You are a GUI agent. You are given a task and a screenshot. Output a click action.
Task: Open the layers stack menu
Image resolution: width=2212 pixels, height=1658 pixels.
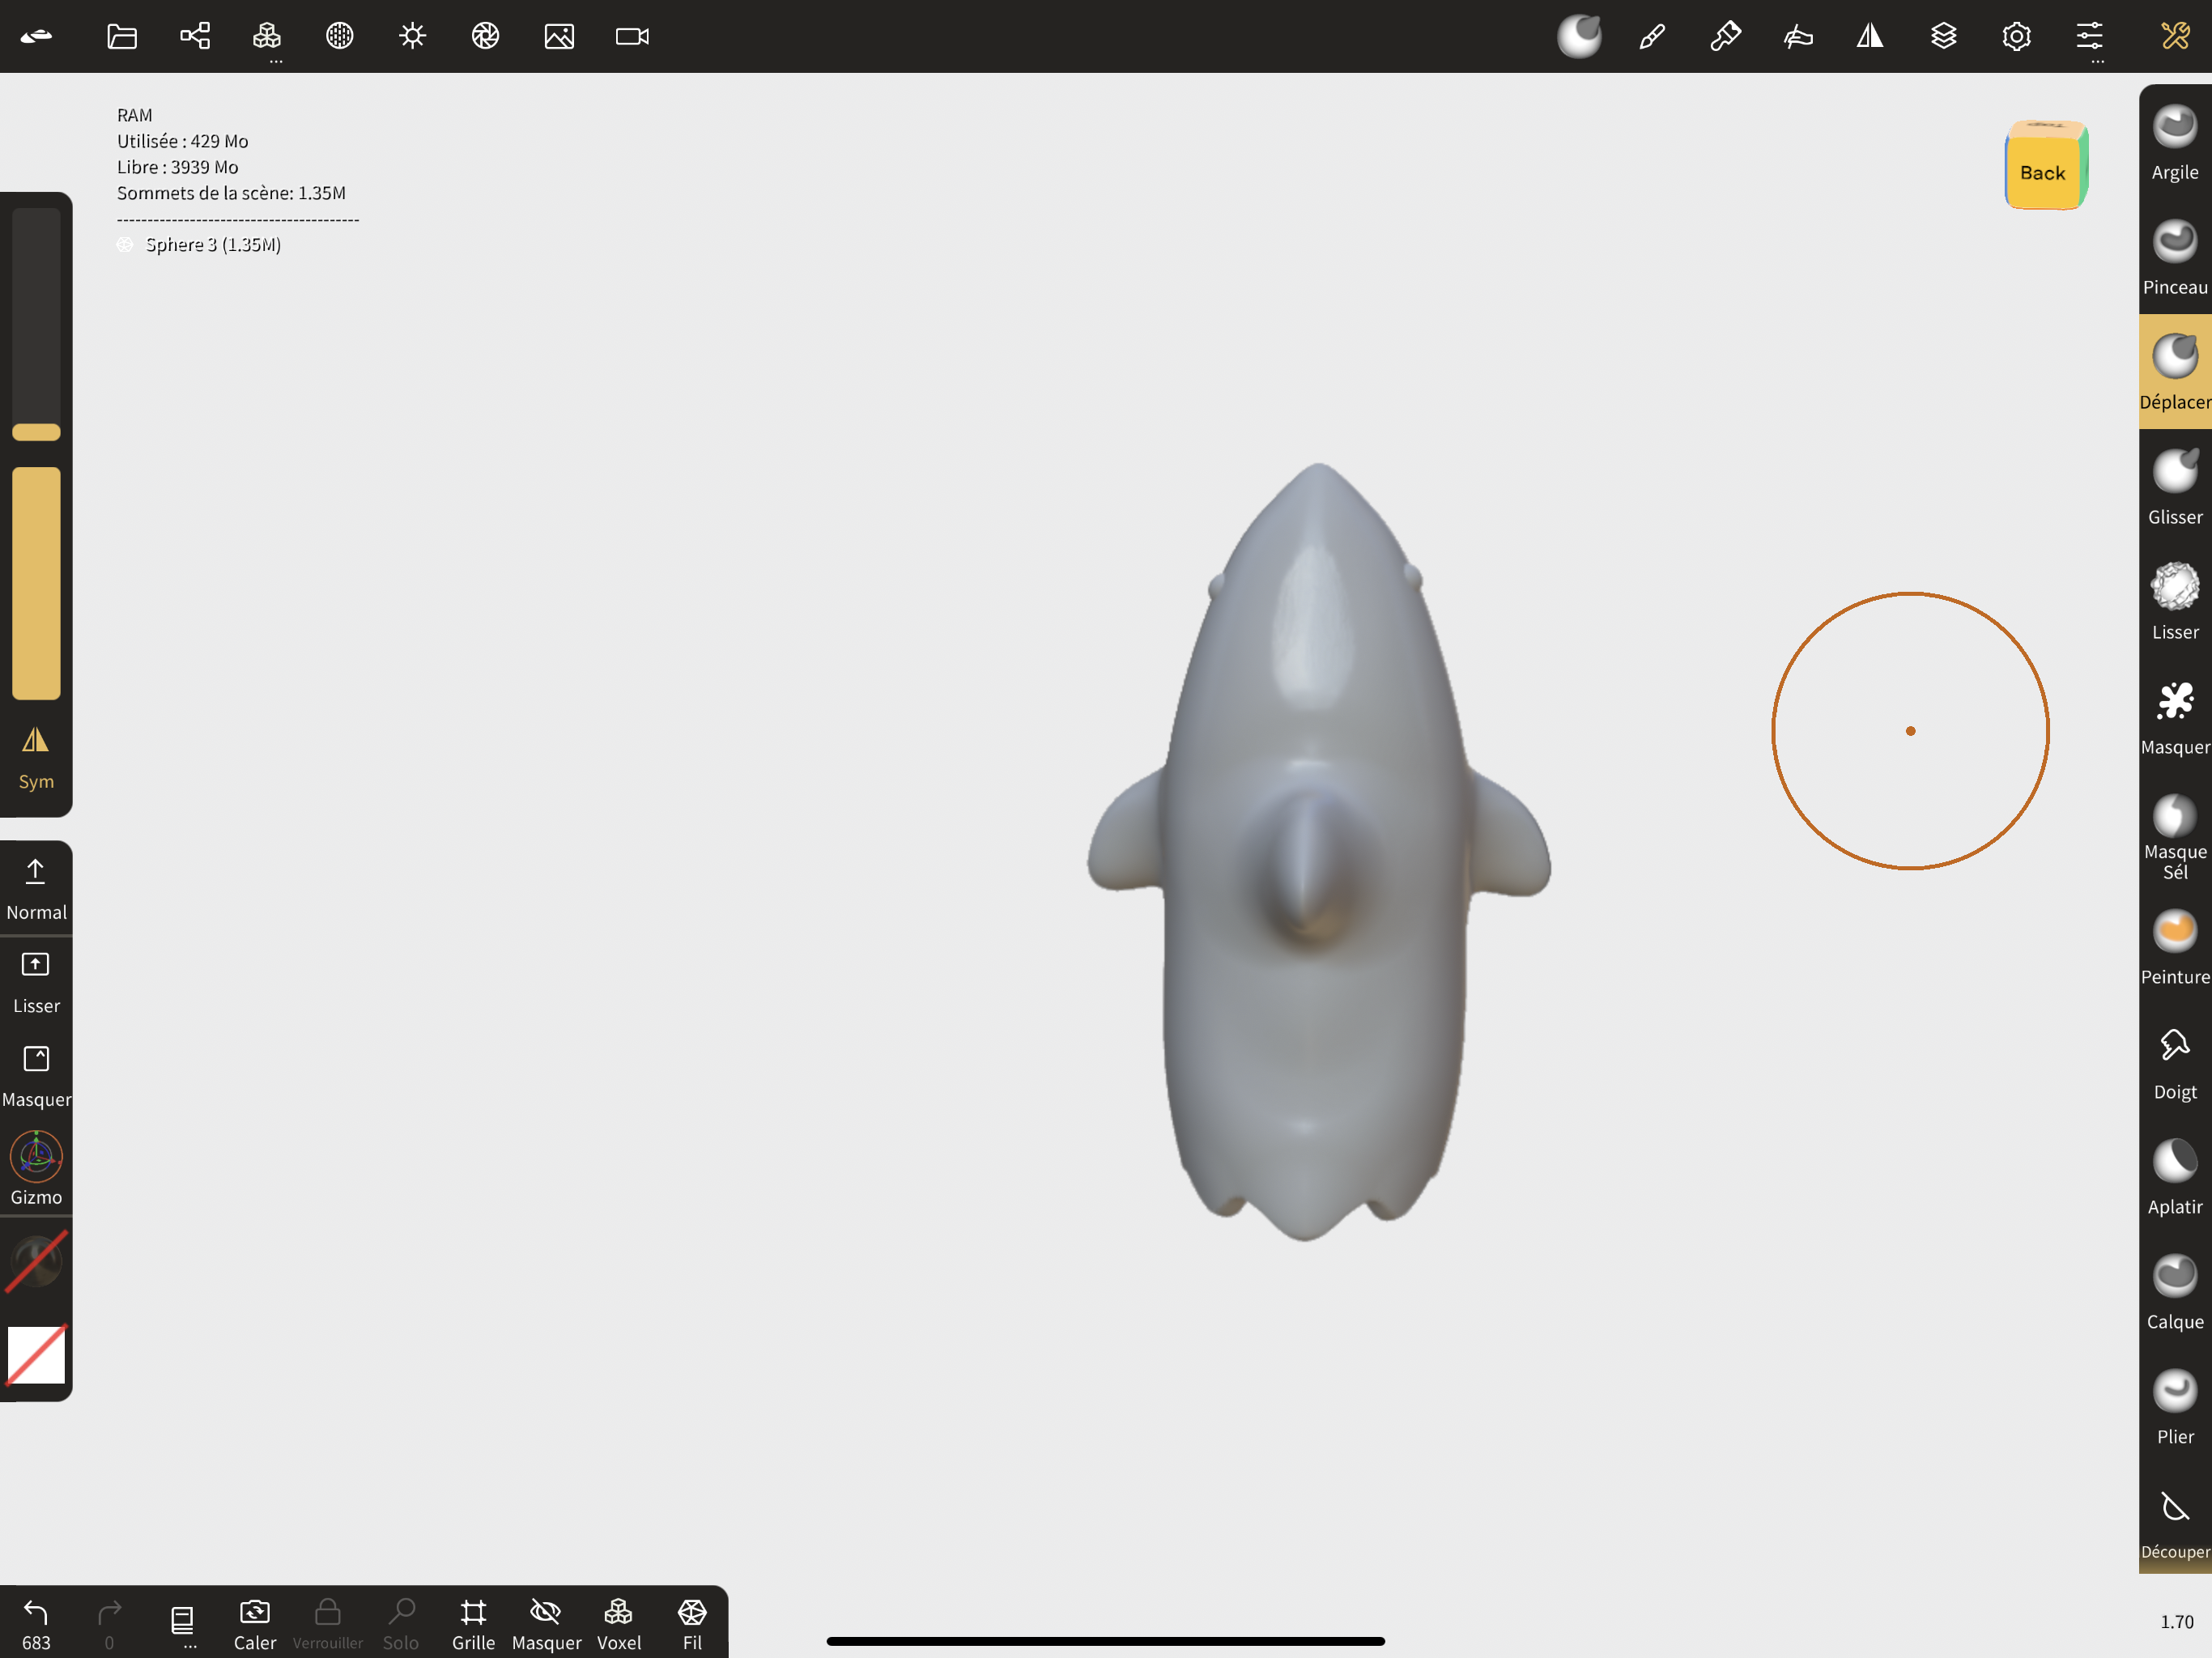click(1943, 37)
